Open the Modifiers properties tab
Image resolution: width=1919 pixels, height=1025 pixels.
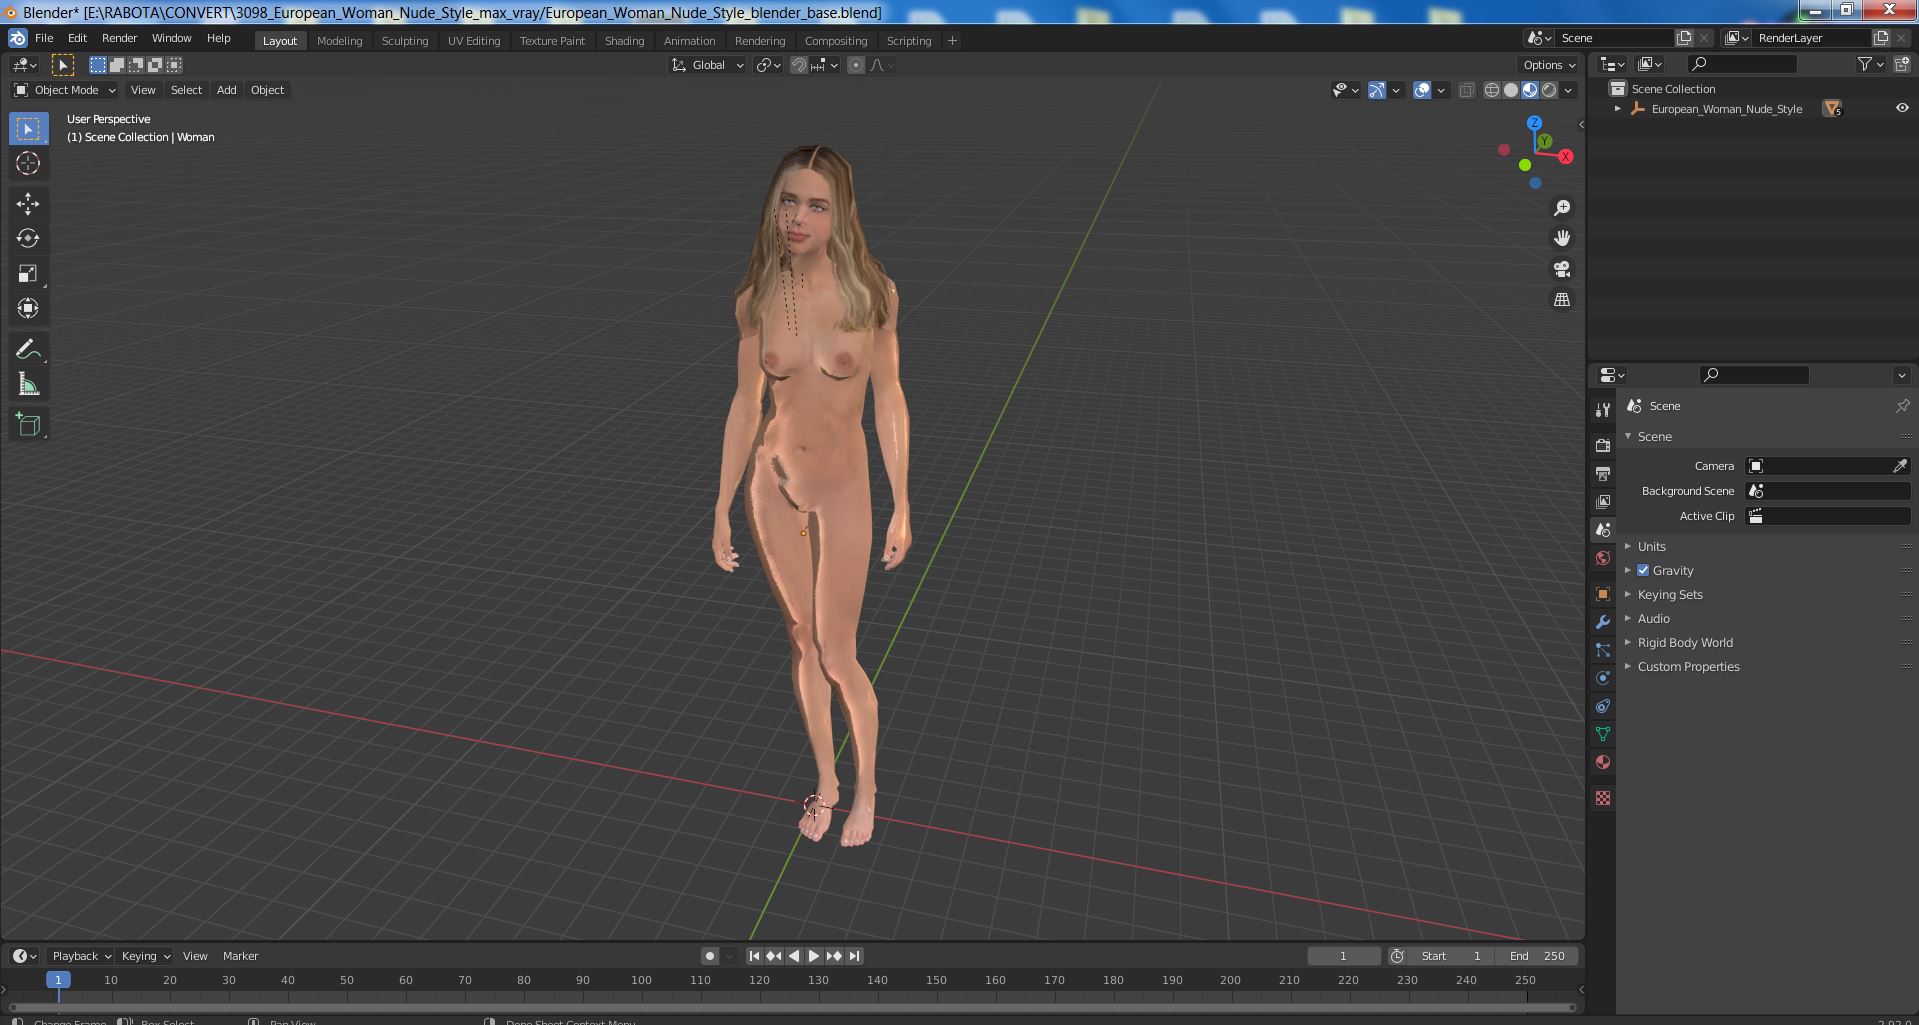click(x=1603, y=622)
